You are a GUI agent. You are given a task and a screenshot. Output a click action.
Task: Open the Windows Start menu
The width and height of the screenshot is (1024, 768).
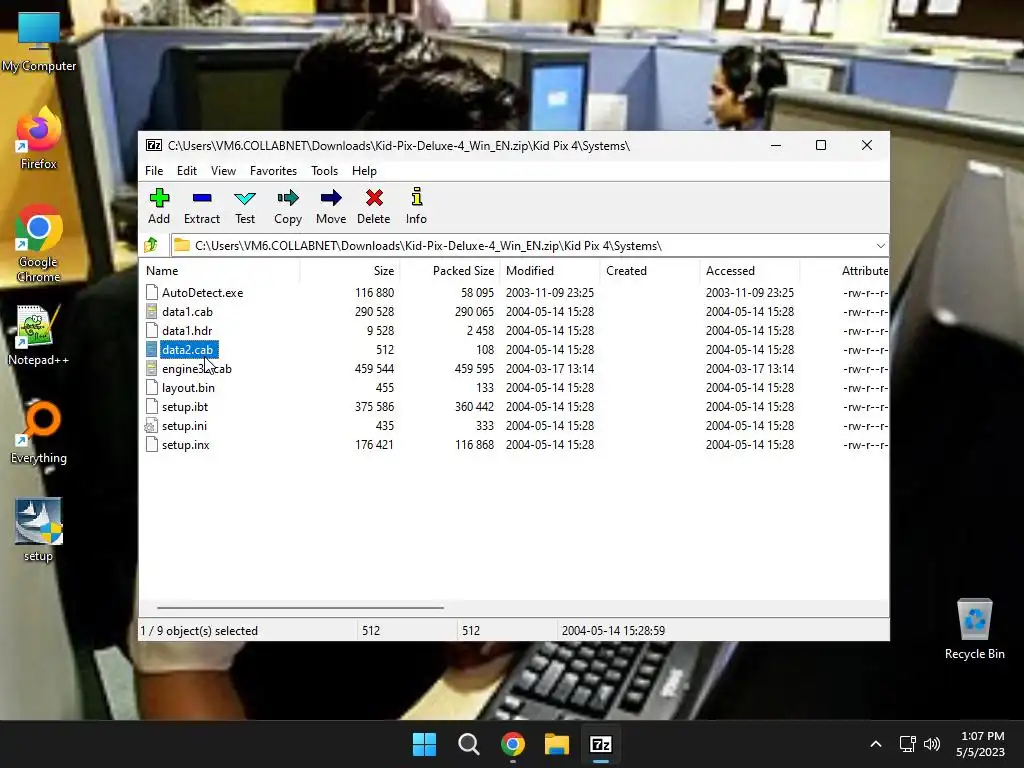click(424, 744)
